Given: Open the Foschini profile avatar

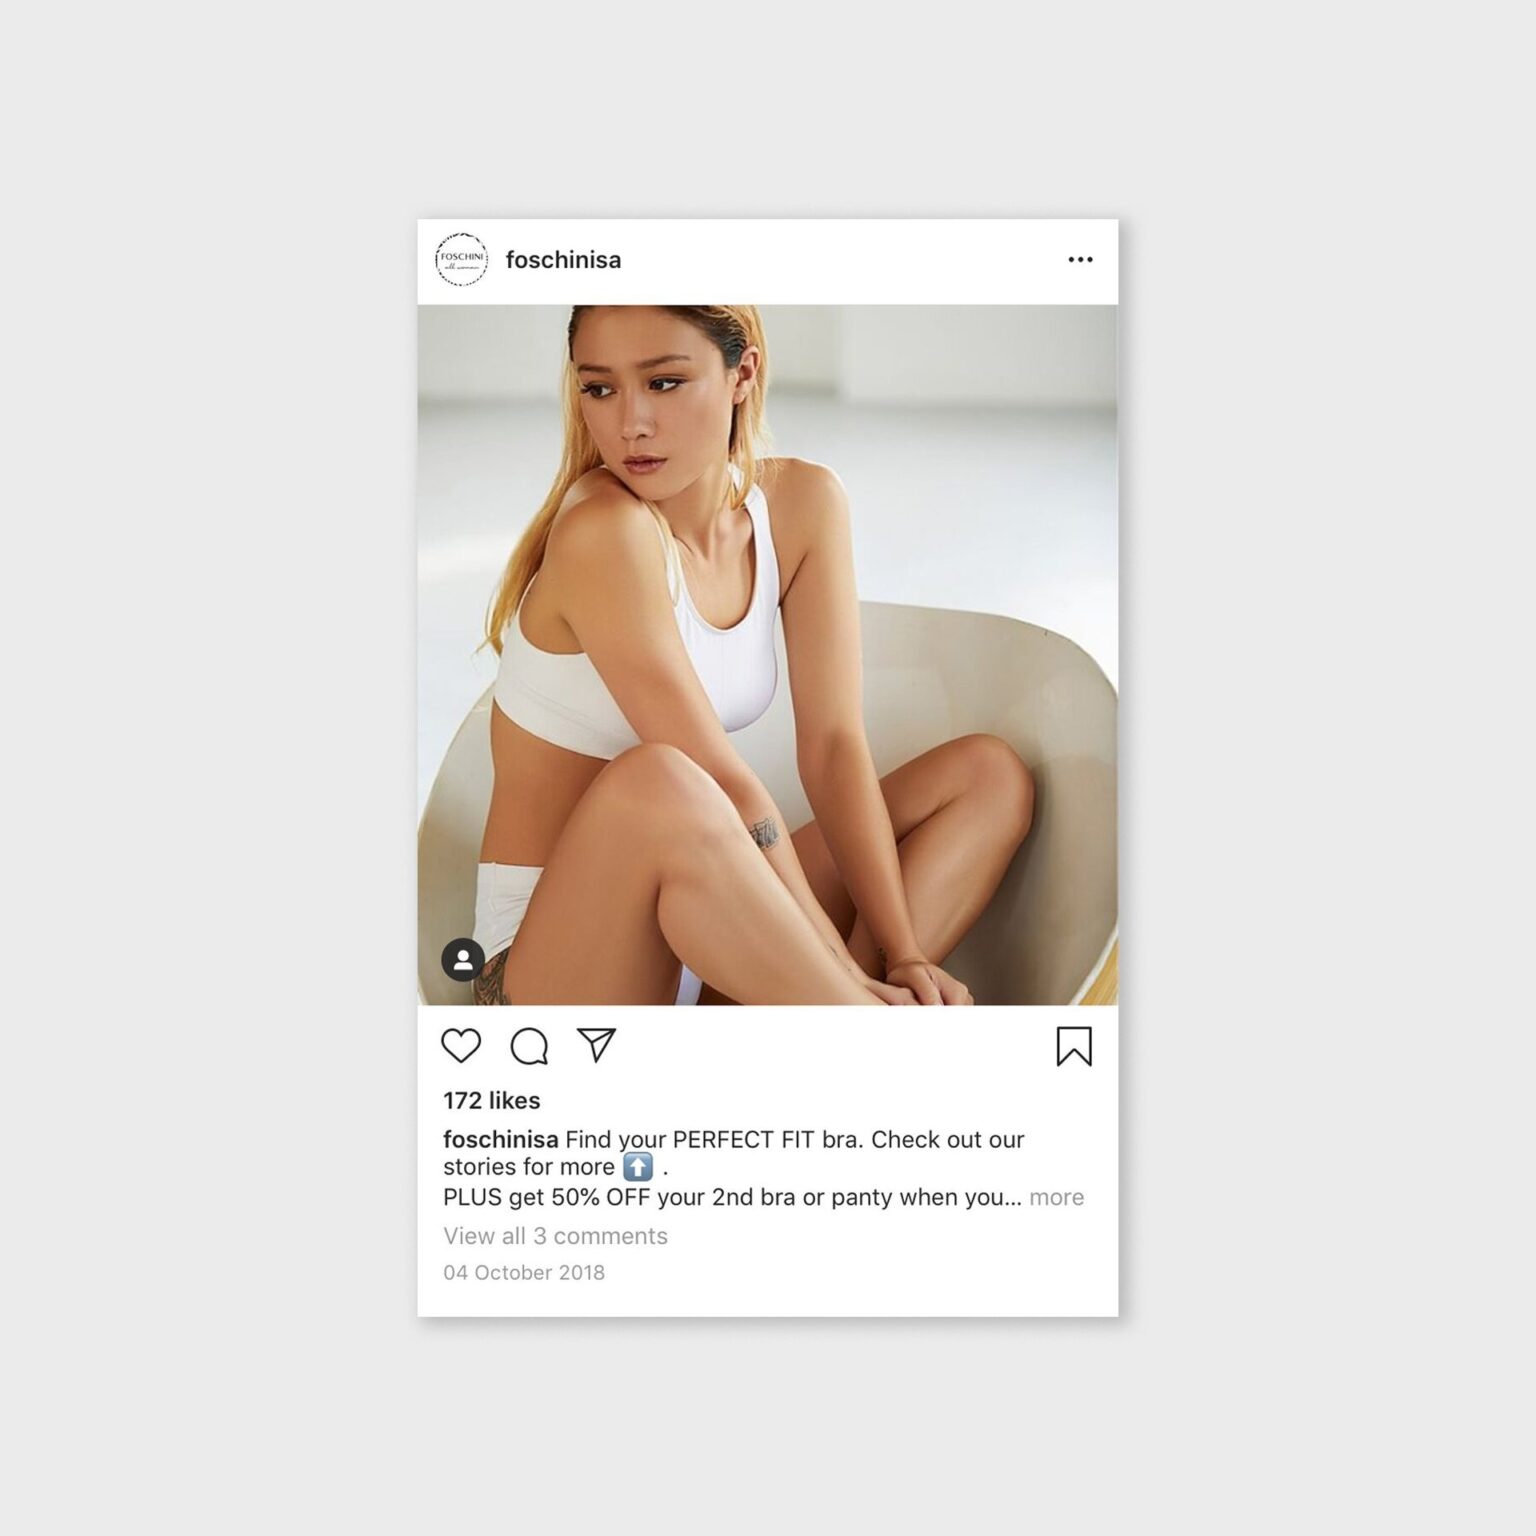Looking at the screenshot, I should pos(461,260).
